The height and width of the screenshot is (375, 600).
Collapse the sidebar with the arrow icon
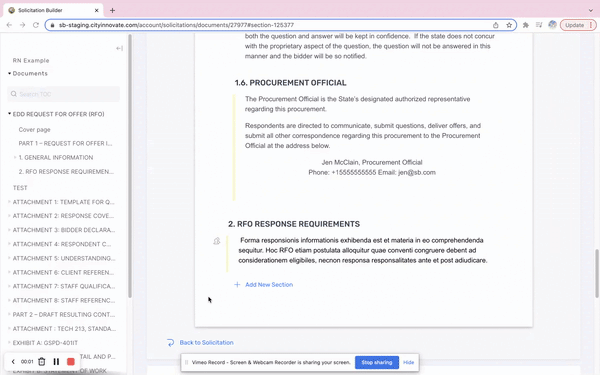[x=119, y=48]
